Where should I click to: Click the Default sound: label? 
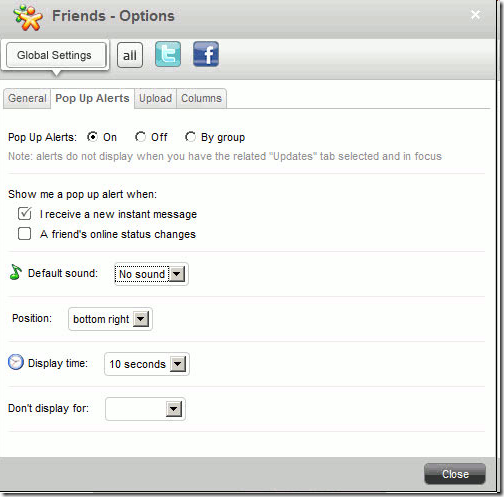coord(63,273)
